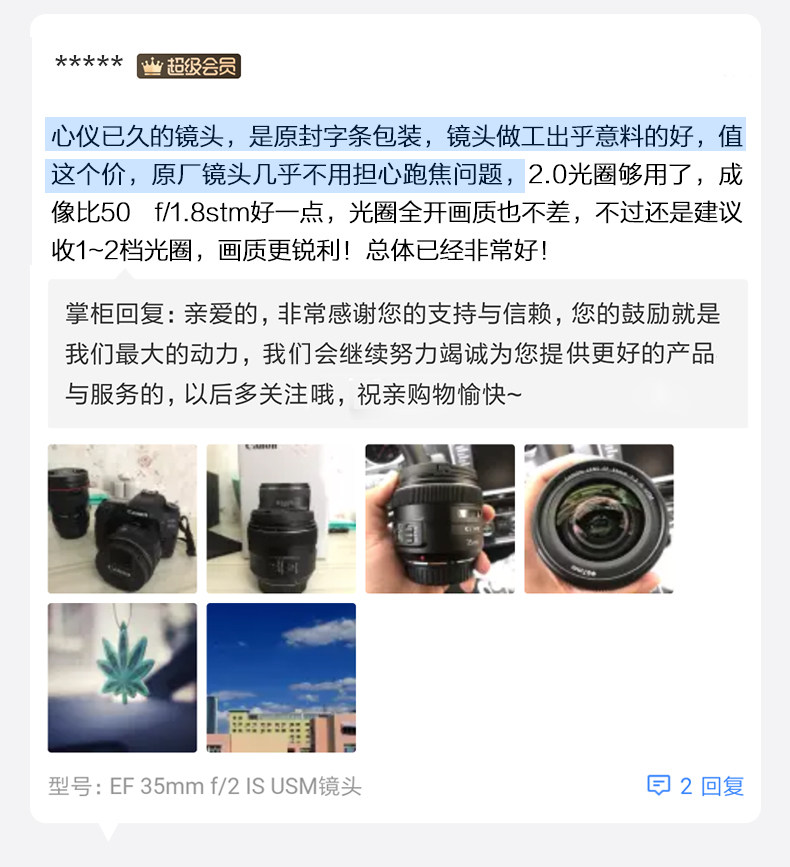790x867 pixels.
Task: Open the camera with two lenses photo
Action: (x=122, y=519)
